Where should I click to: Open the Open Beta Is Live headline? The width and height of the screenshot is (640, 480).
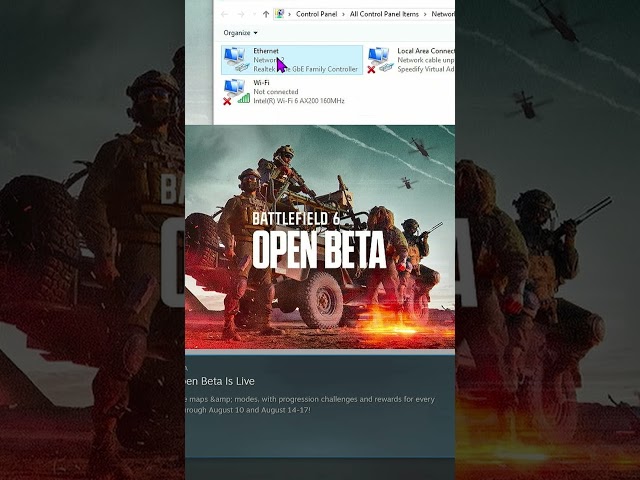(220, 381)
